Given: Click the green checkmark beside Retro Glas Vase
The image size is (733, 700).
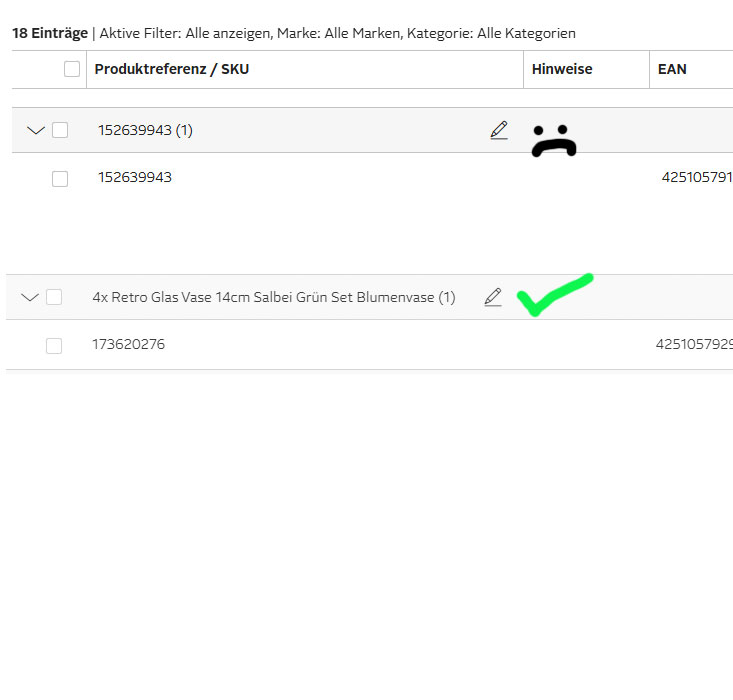Looking at the screenshot, I should [x=553, y=294].
